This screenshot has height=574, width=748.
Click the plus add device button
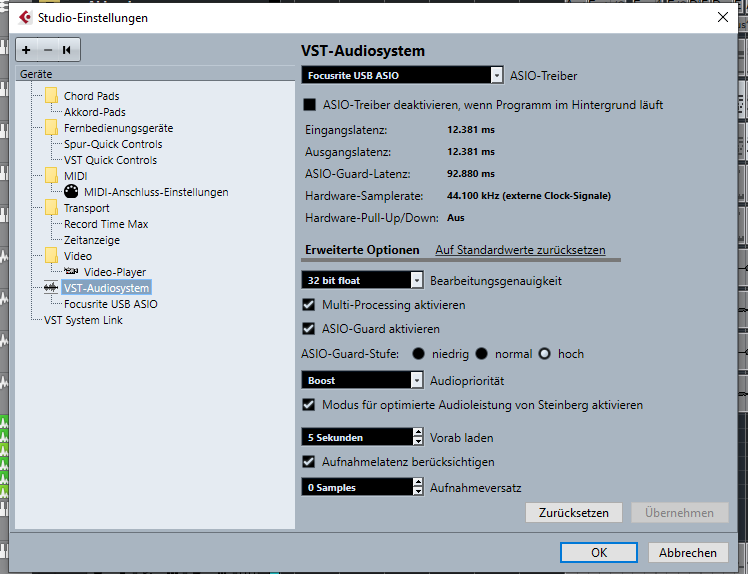(x=26, y=50)
